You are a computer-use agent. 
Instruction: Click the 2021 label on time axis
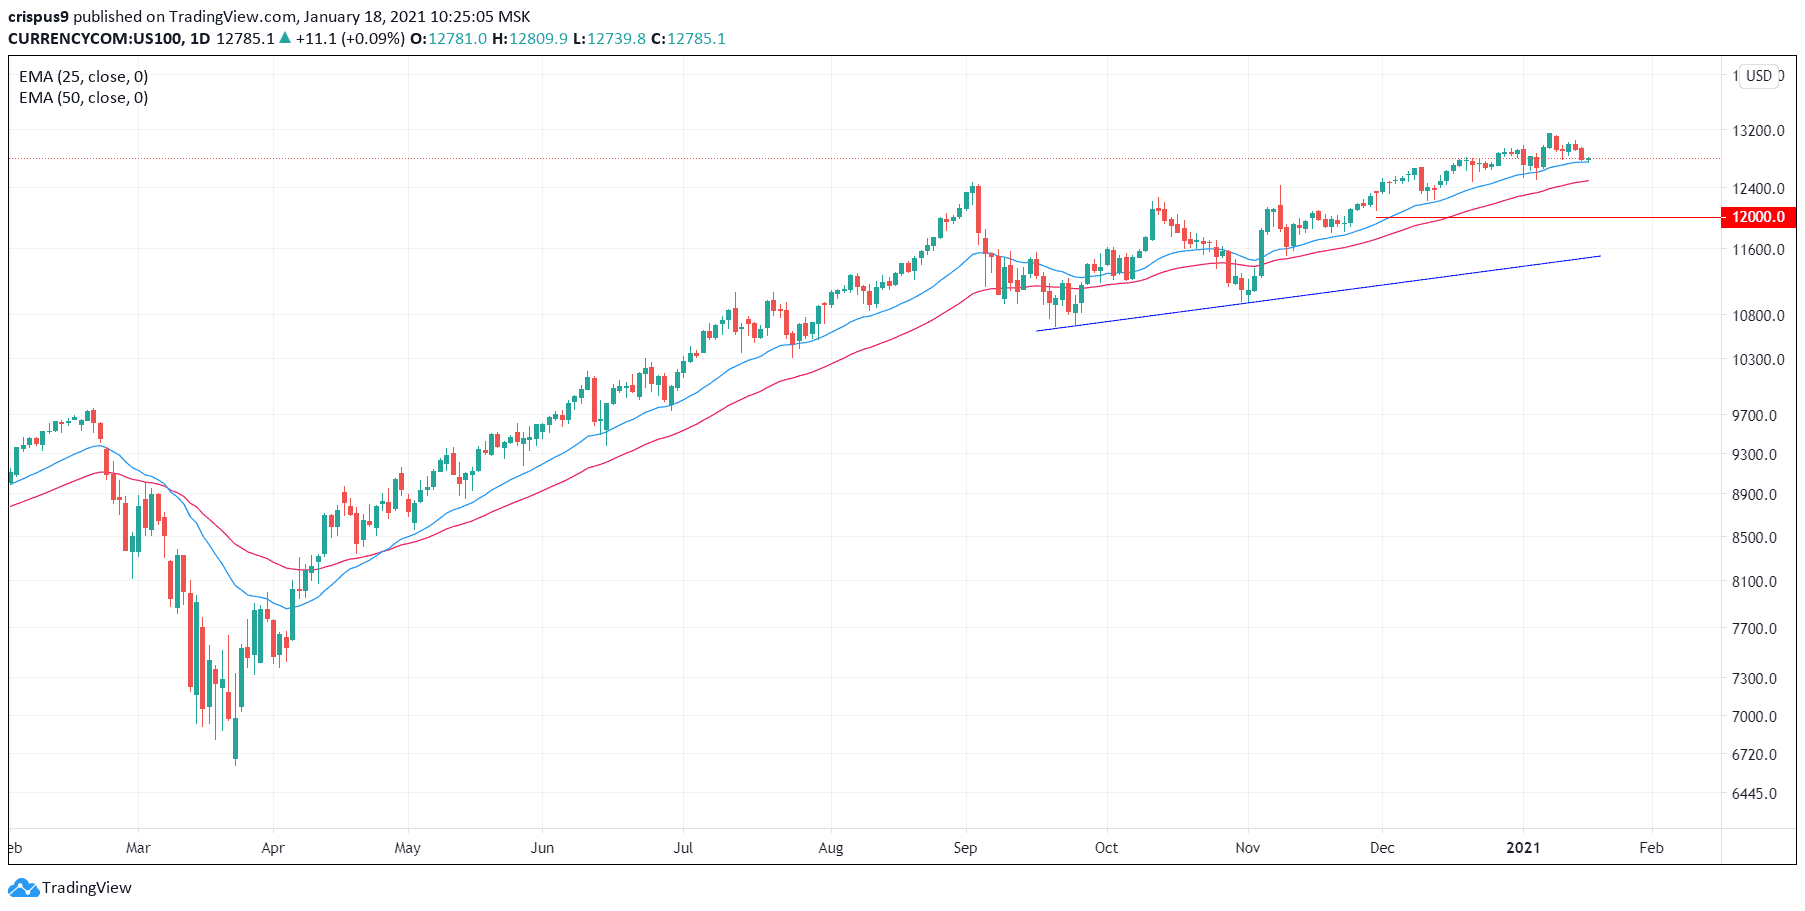click(1523, 848)
